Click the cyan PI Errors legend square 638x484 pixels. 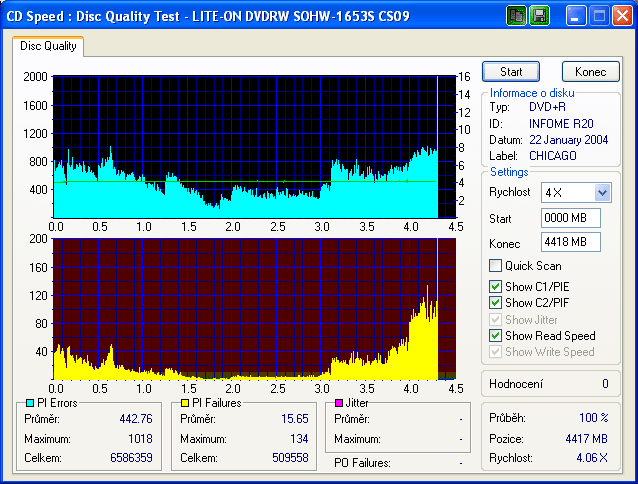click(x=30, y=403)
